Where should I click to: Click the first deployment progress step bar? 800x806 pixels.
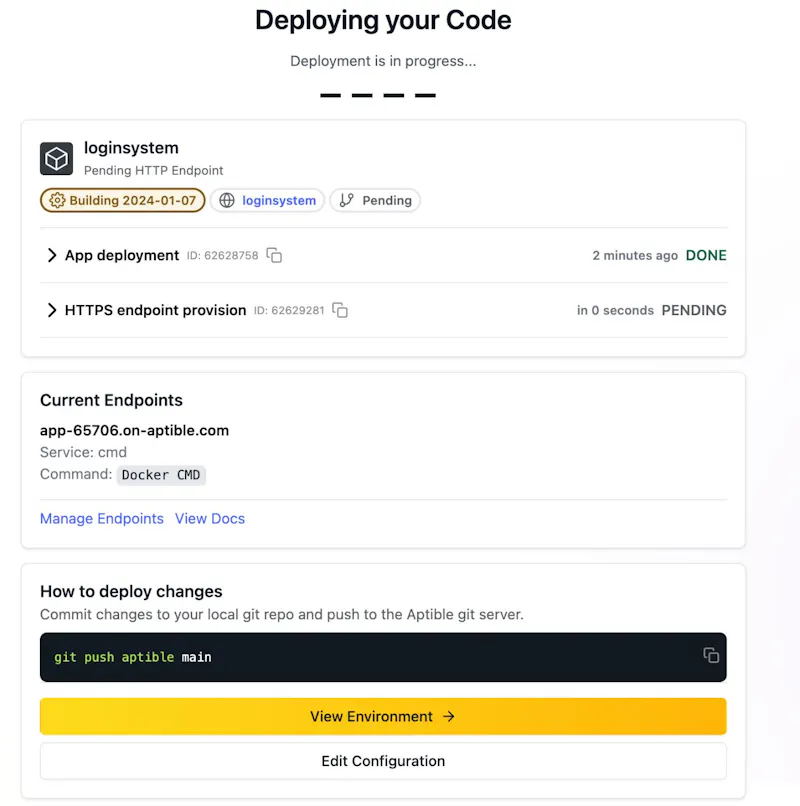[x=331, y=95]
